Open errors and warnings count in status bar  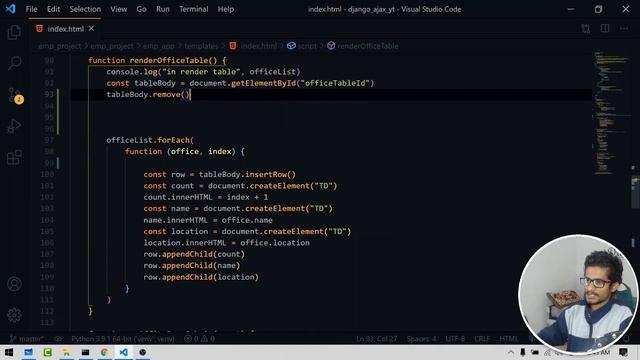199,339
